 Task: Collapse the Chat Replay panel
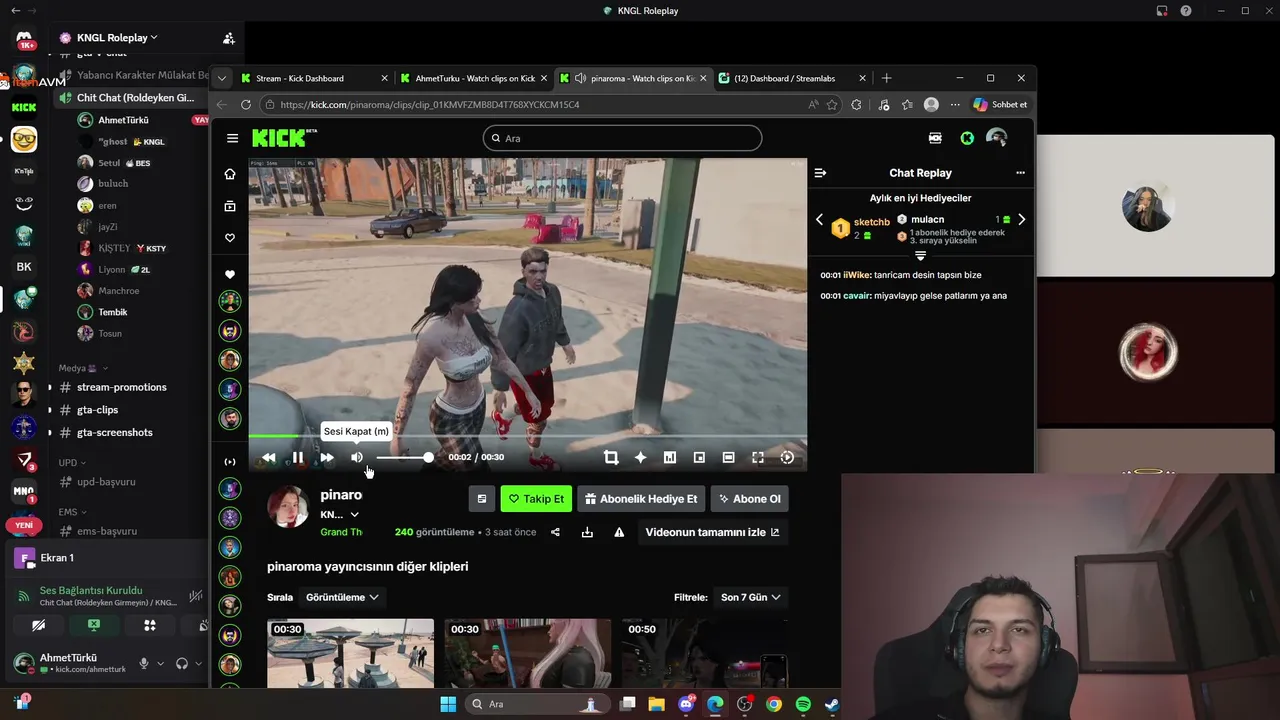pos(820,173)
